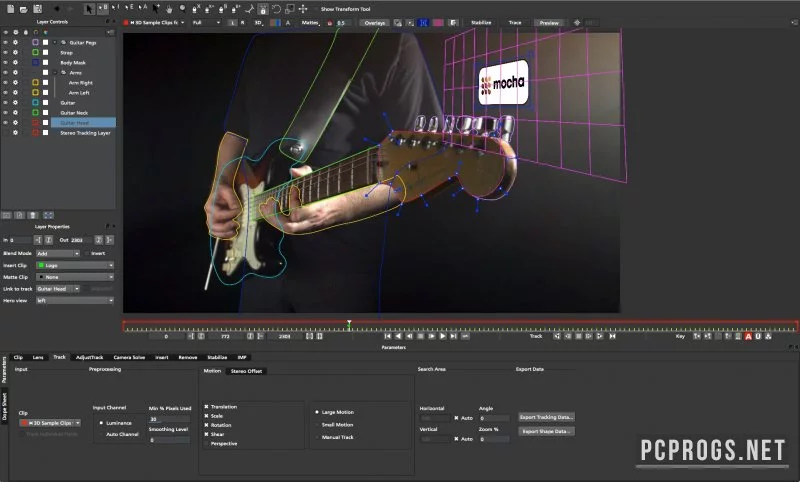
Task: Go to the last frame
Action: click(x=454, y=336)
